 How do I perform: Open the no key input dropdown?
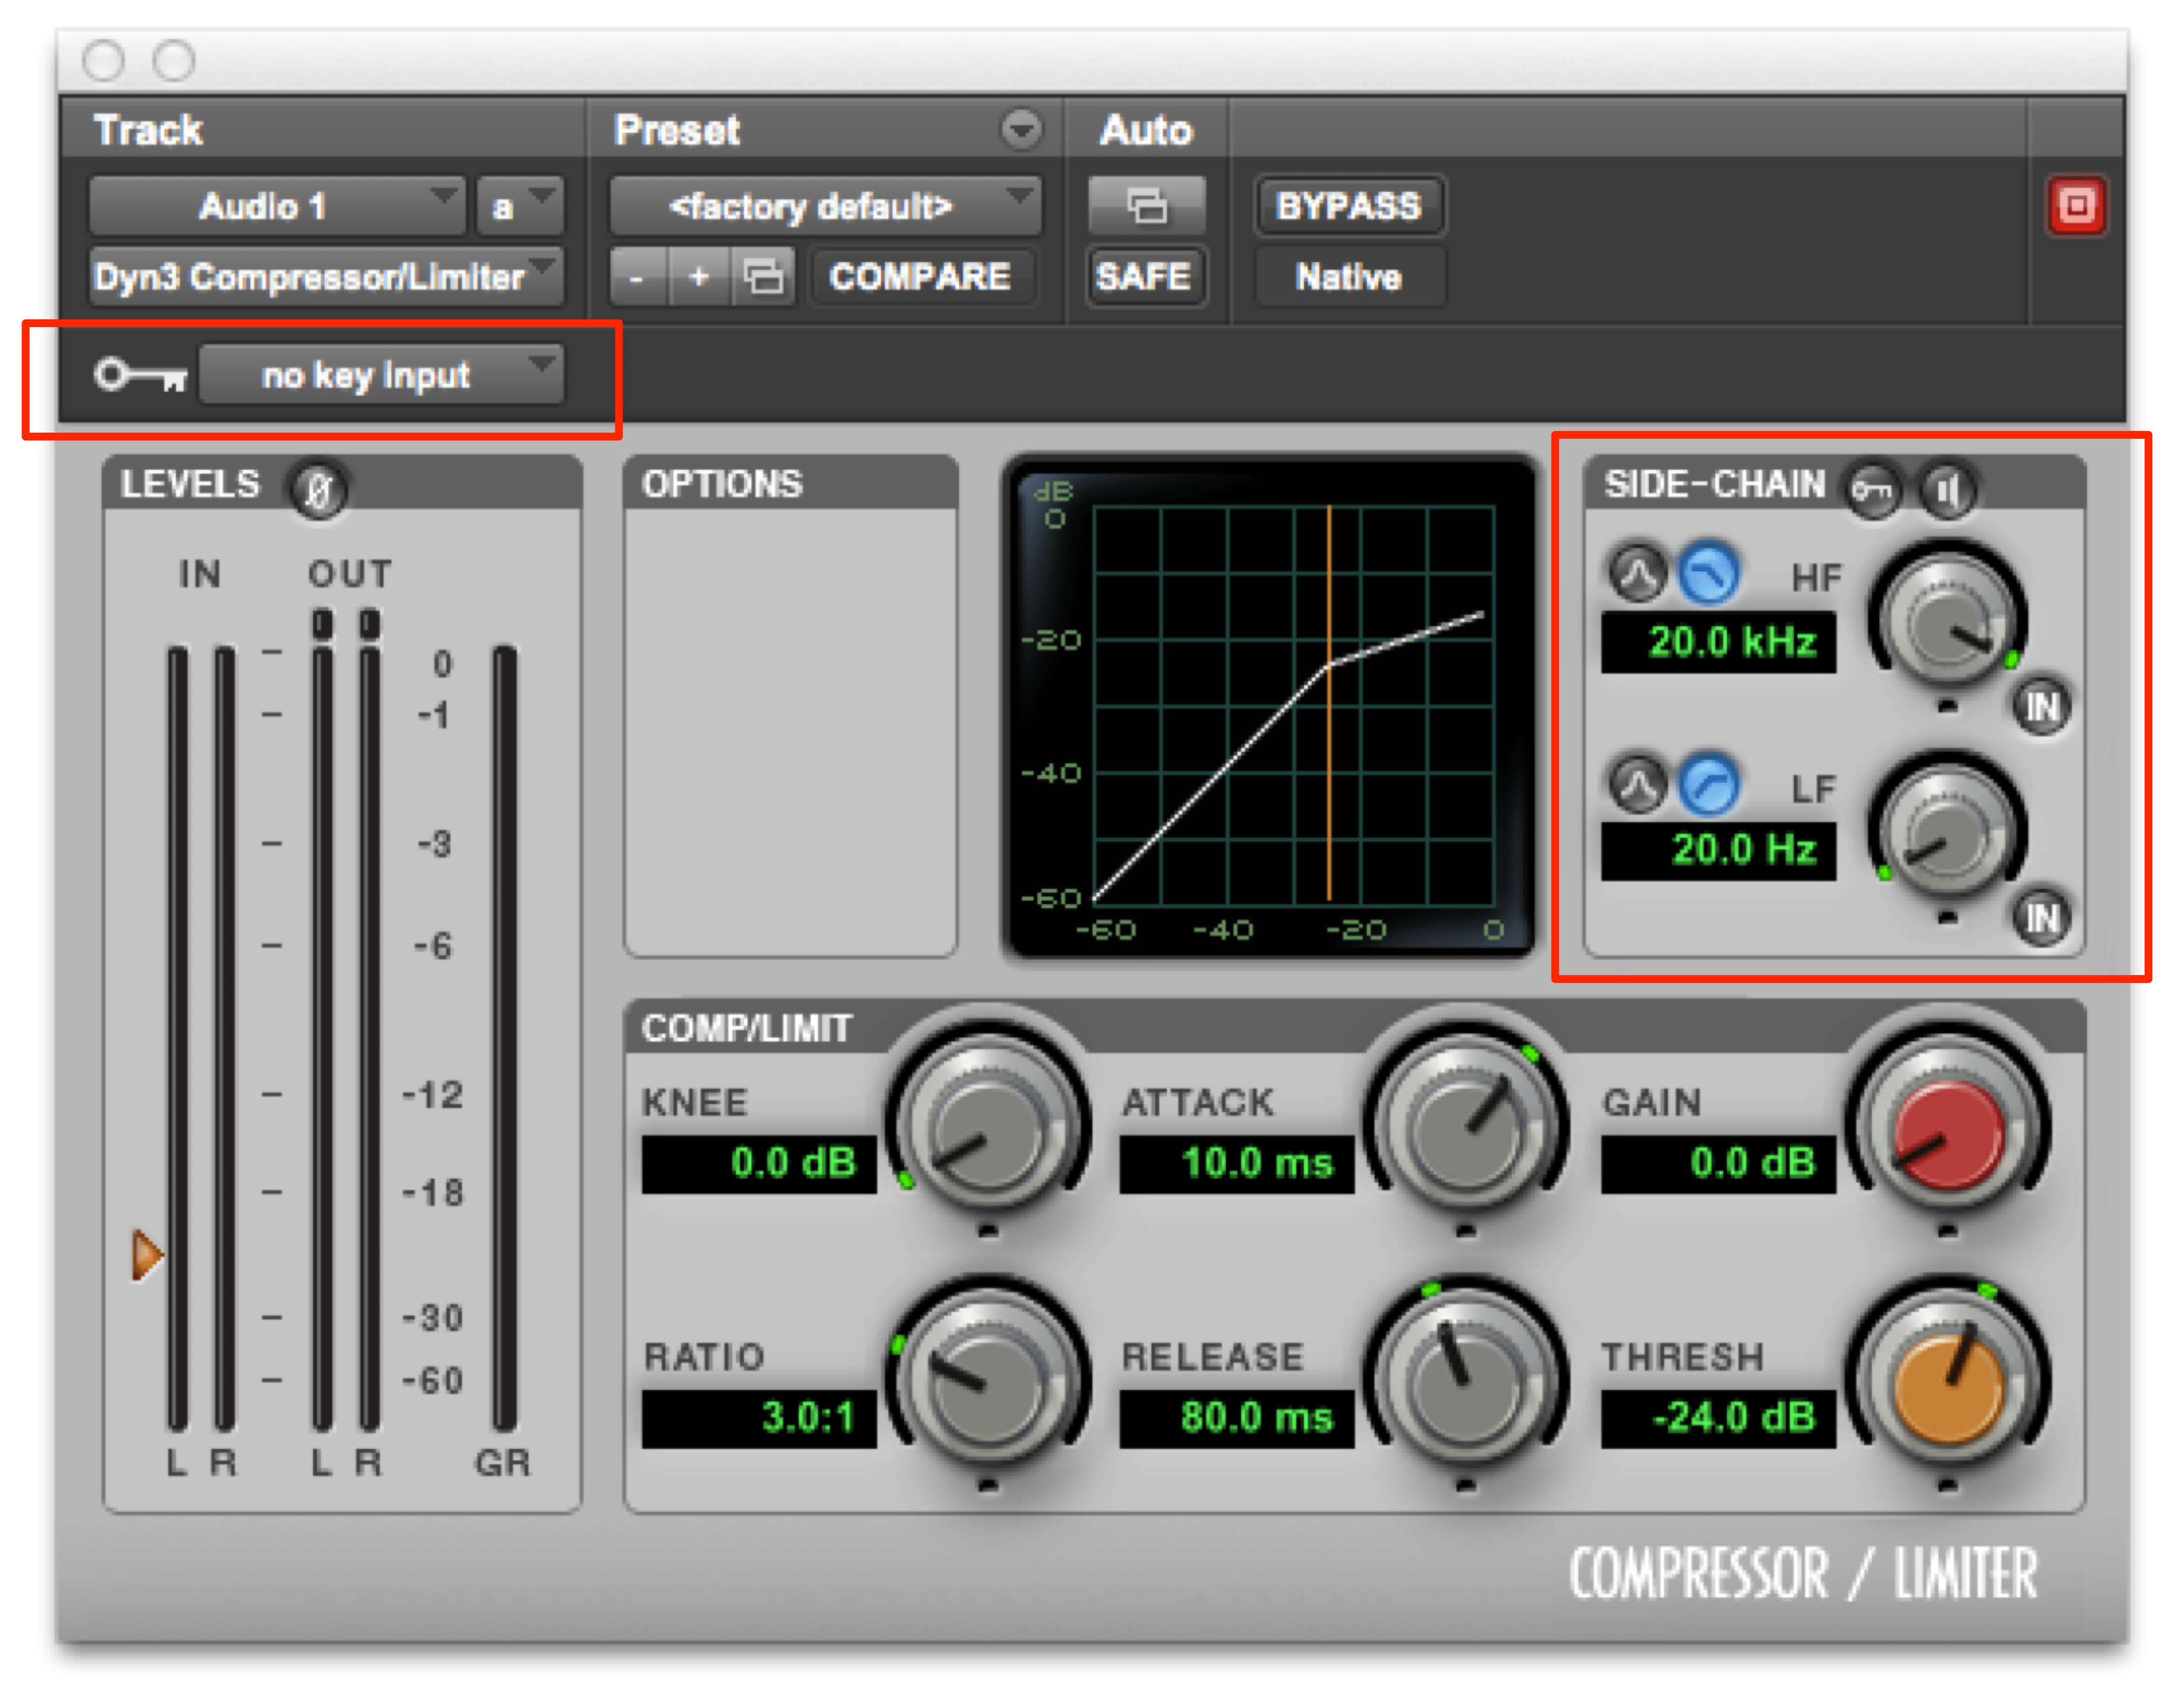382,375
